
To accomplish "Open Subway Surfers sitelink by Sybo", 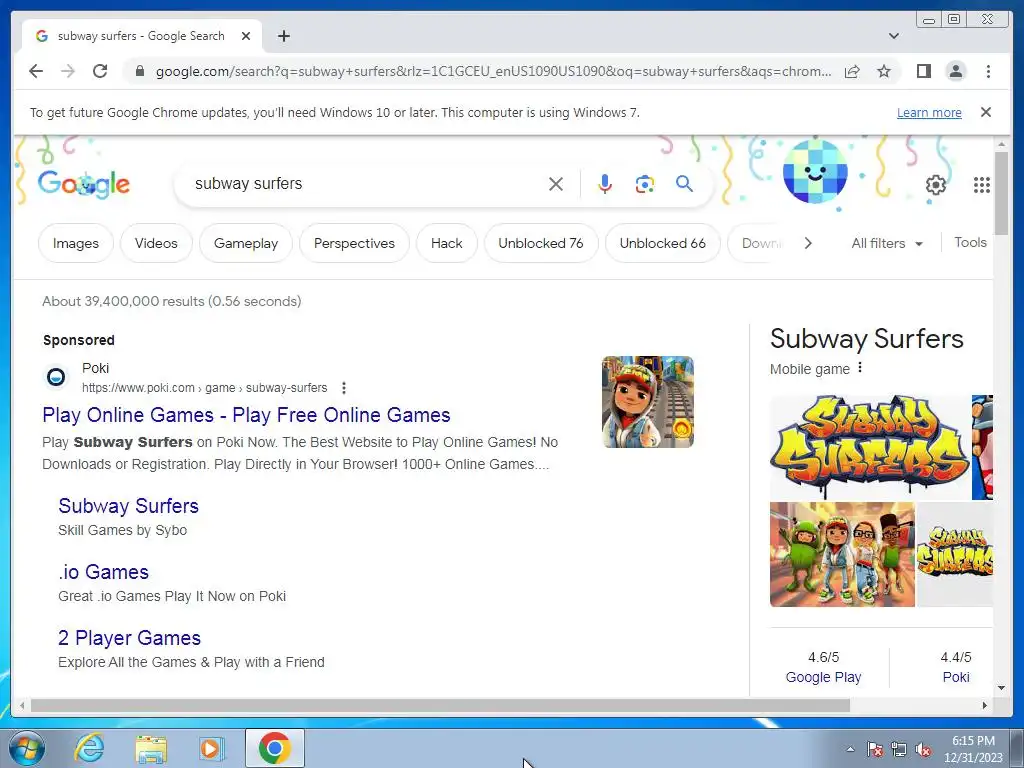I will pos(128,505).
